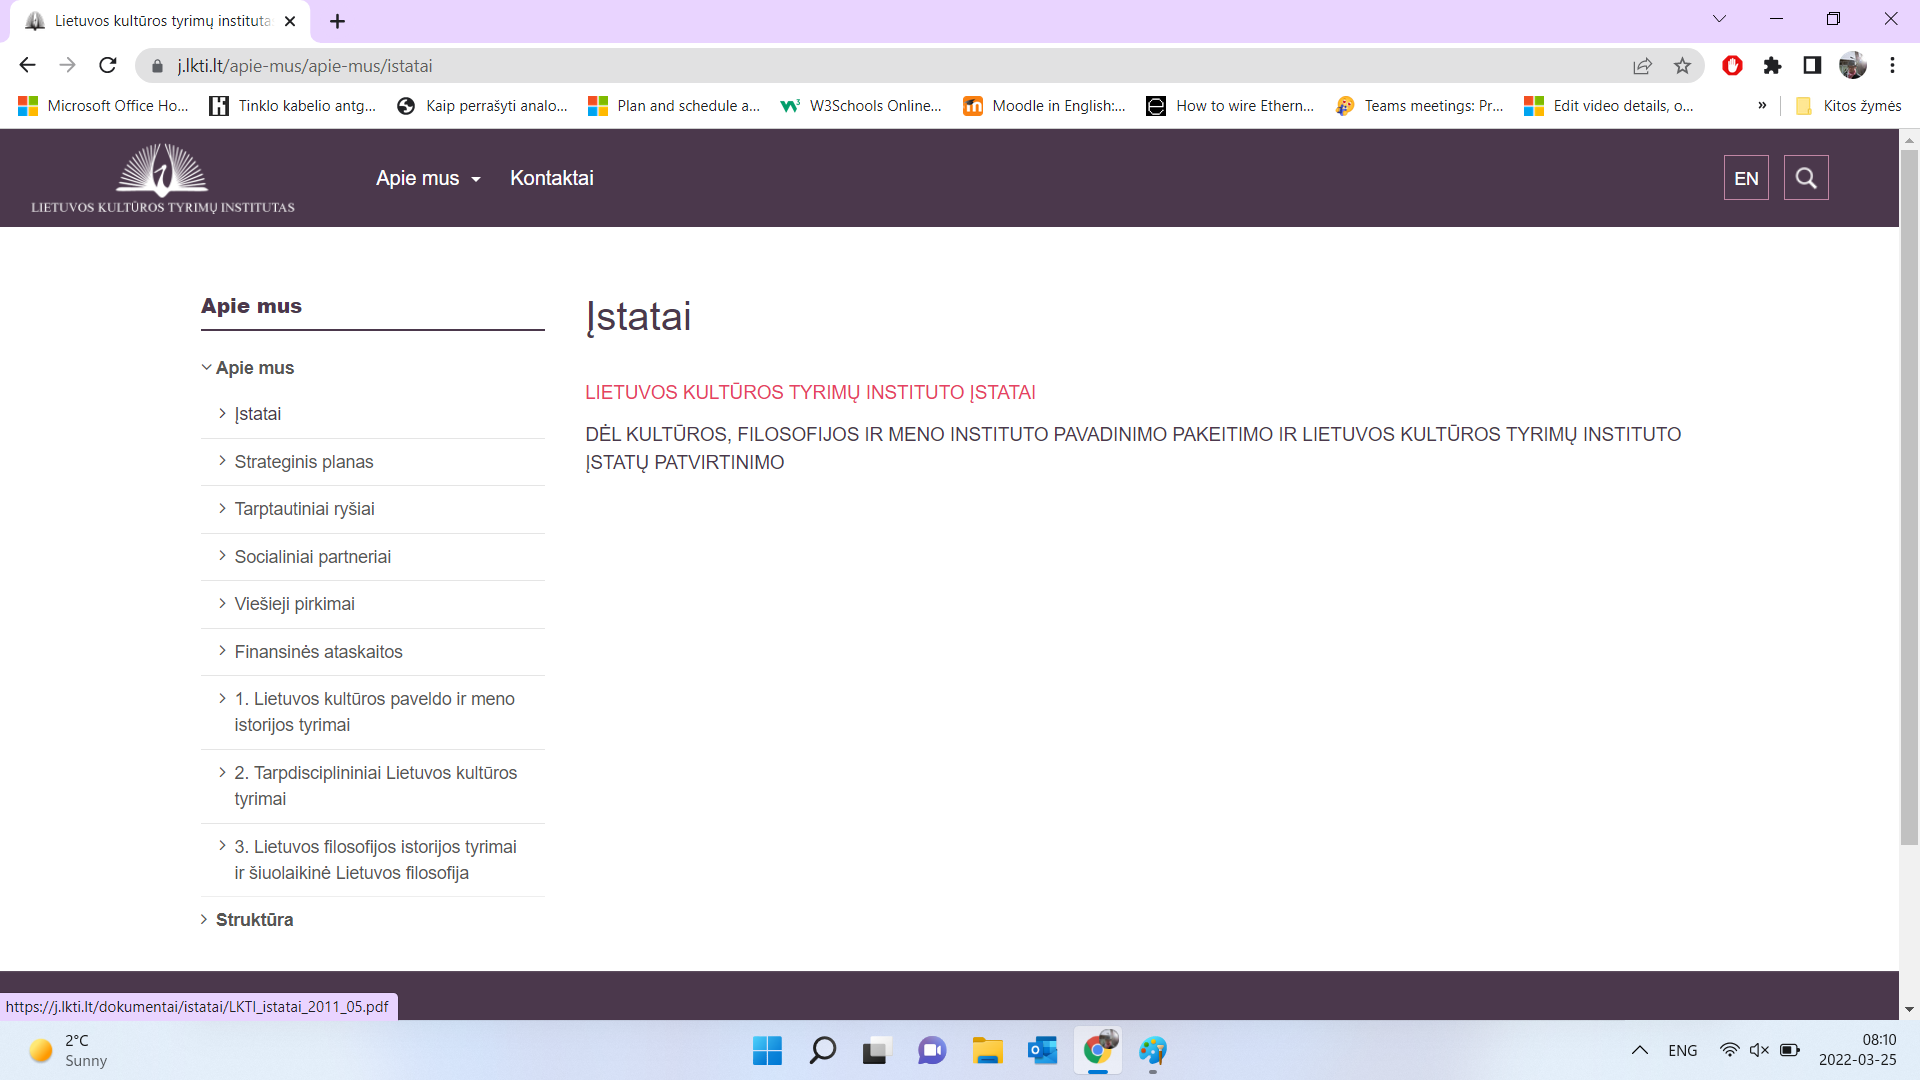Open the browser extensions puzzle icon
The width and height of the screenshot is (1920, 1080).
coord(1772,66)
